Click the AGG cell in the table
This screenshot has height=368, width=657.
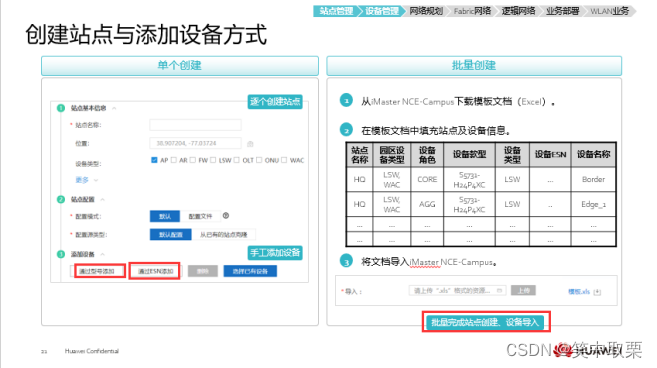coord(427,204)
